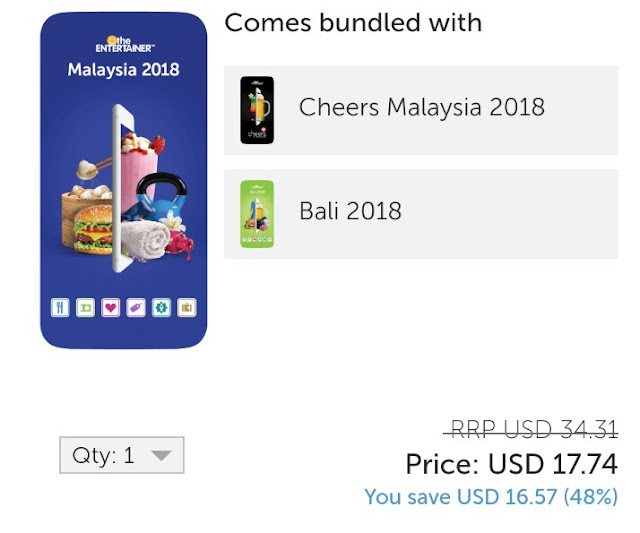
Task: Select the Qty: 1 combo box
Action: (x=122, y=455)
